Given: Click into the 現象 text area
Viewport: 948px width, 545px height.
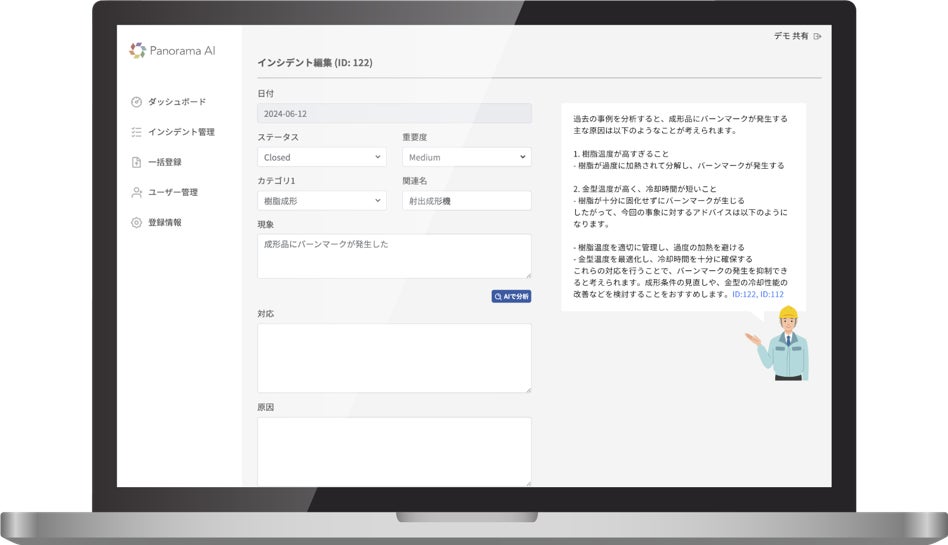Looking at the screenshot, I should click(394, 256).
